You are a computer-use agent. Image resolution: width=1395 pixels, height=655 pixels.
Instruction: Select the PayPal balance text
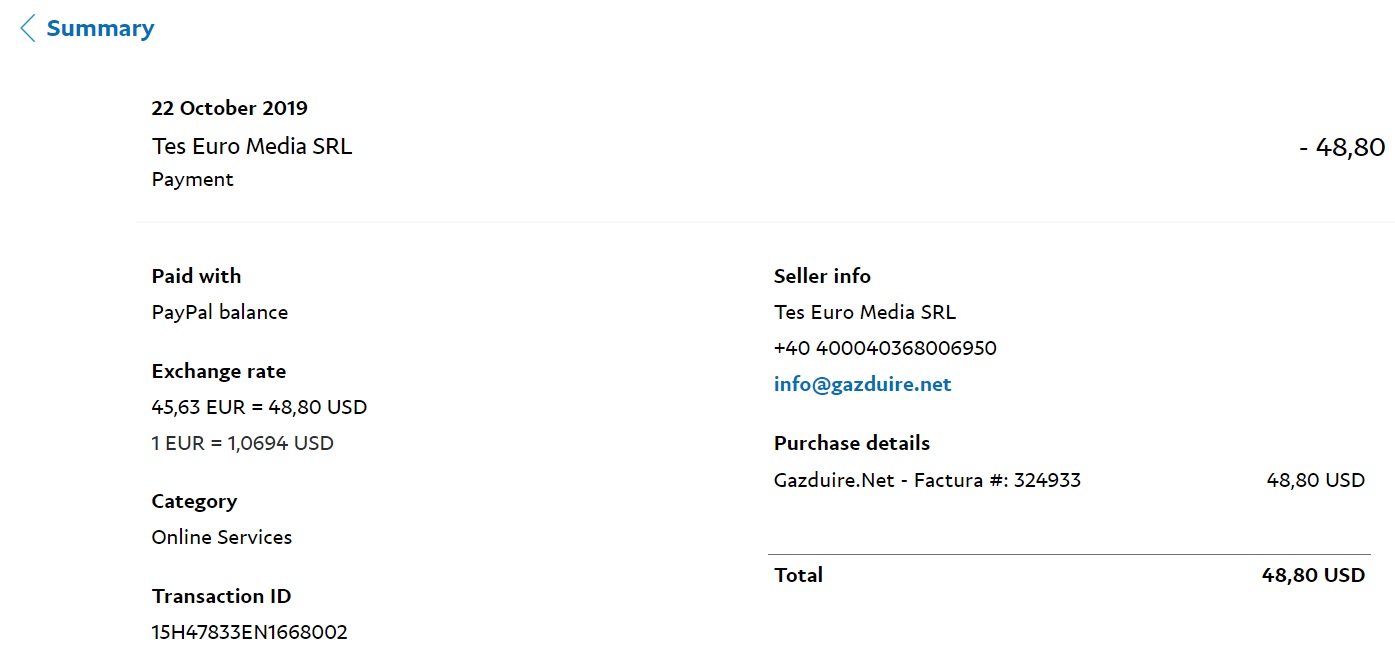219,312
